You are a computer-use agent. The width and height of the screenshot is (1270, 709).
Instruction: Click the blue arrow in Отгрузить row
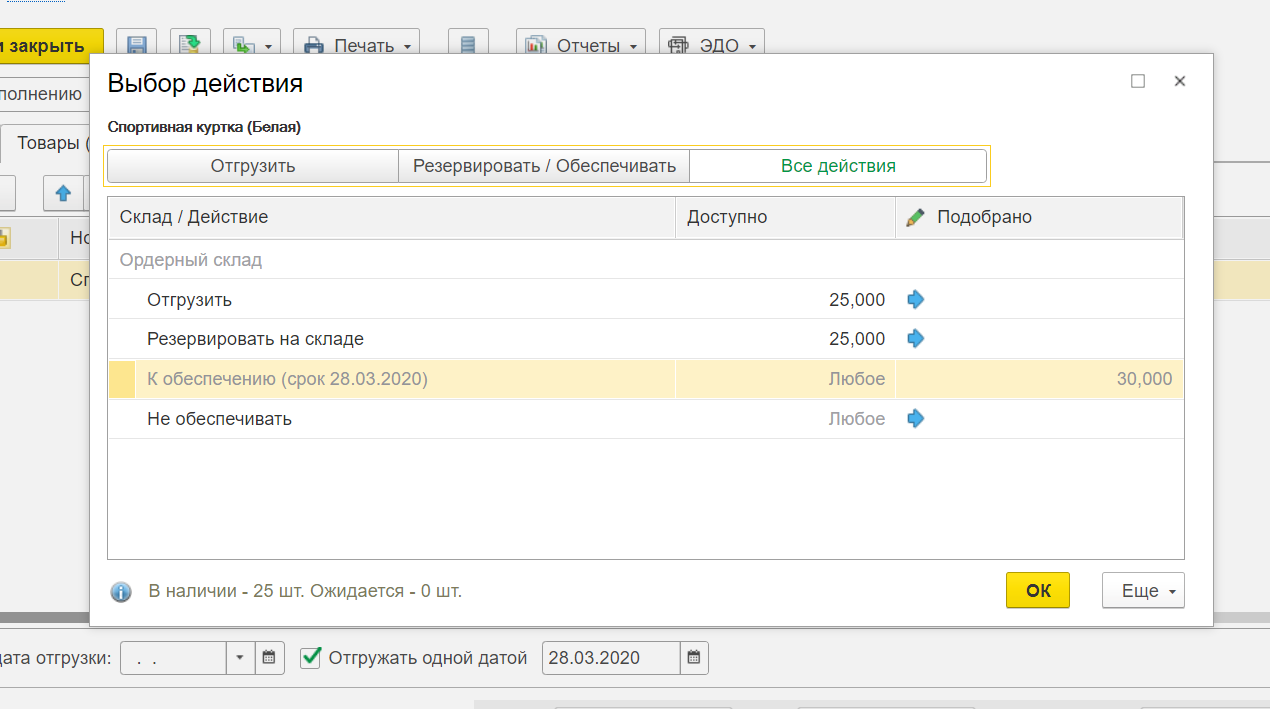(x=915, y=299)
